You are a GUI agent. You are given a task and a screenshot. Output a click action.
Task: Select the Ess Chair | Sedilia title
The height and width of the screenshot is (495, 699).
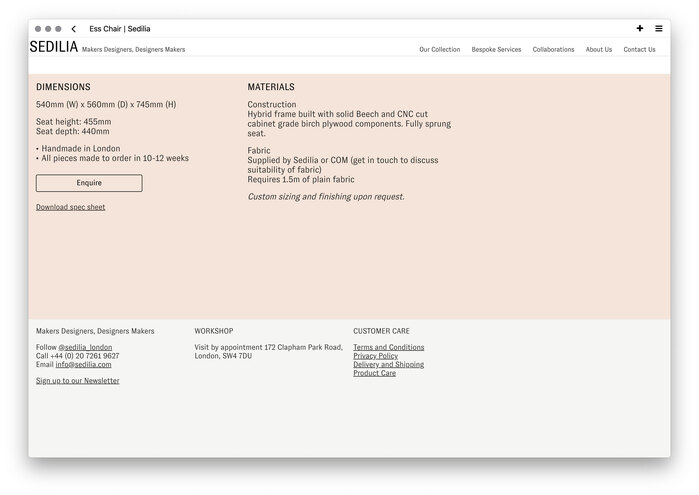[119, 29]
